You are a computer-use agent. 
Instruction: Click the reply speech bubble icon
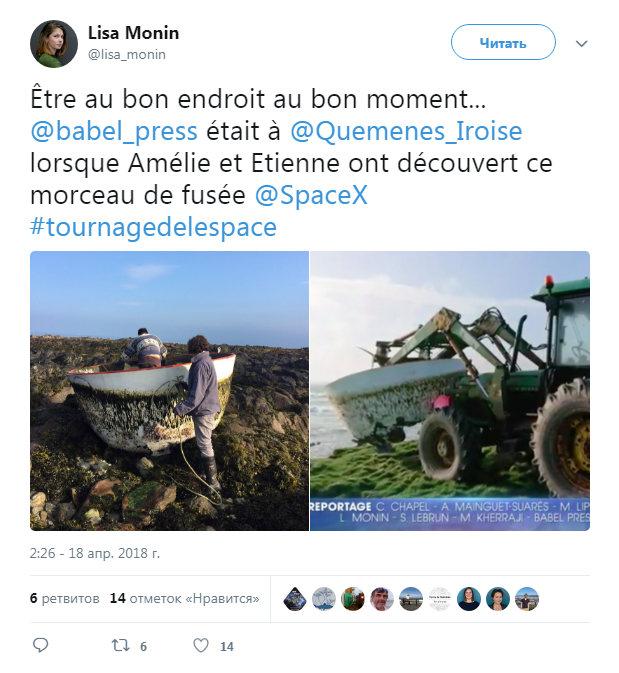tap(41, 645)
